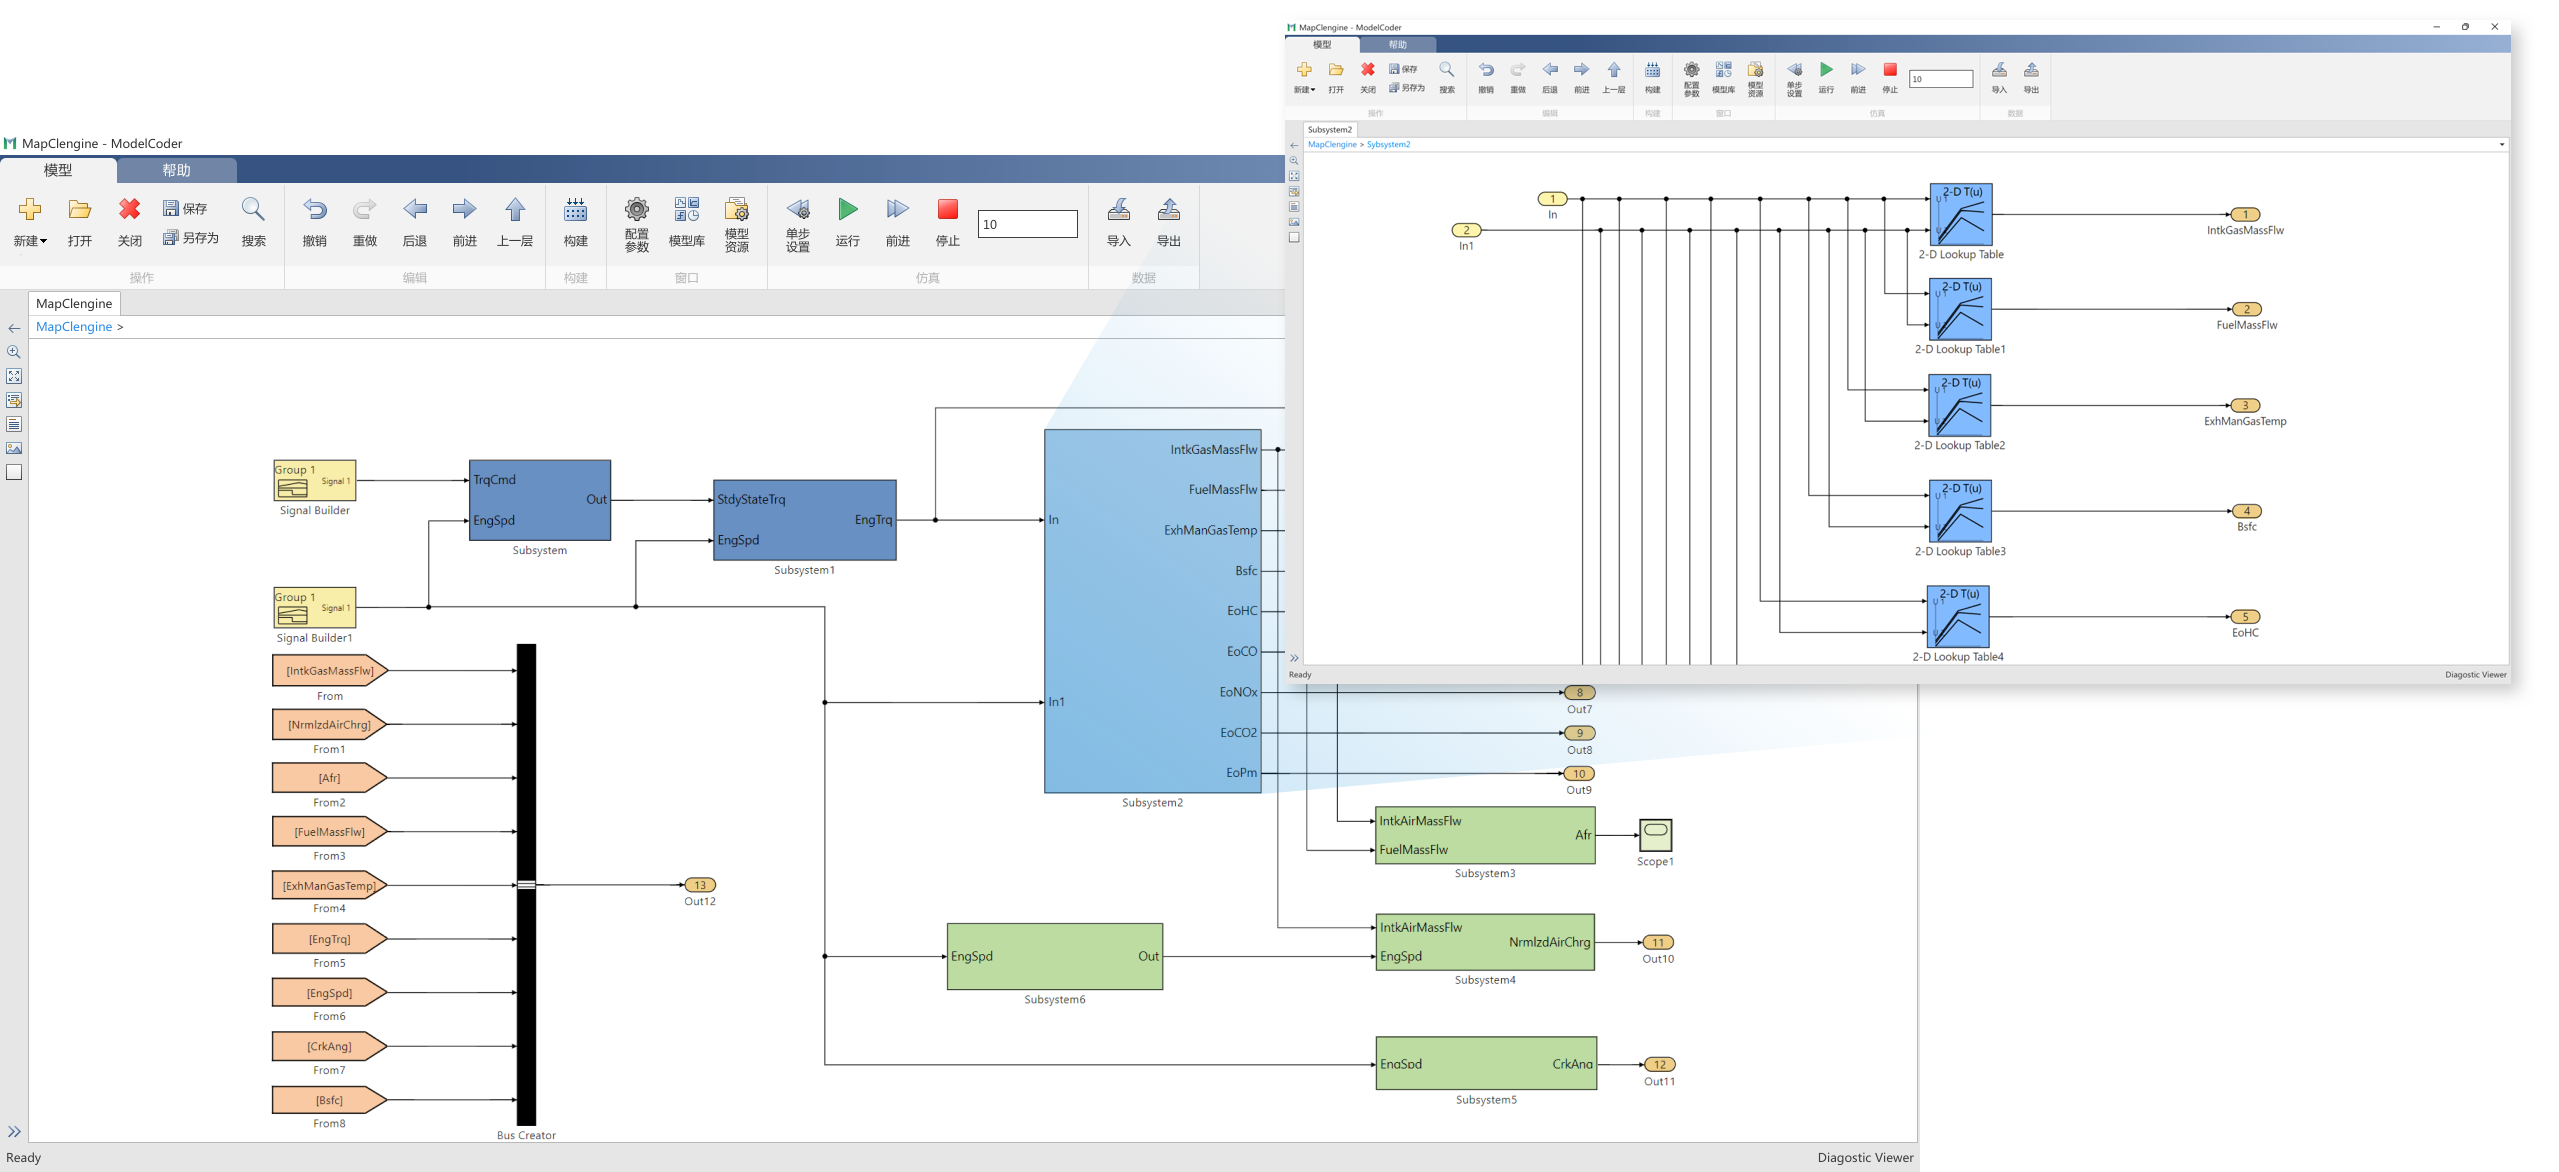
Task: Switch to the 帮助 ribbon tab in main window
Action: 177,170
